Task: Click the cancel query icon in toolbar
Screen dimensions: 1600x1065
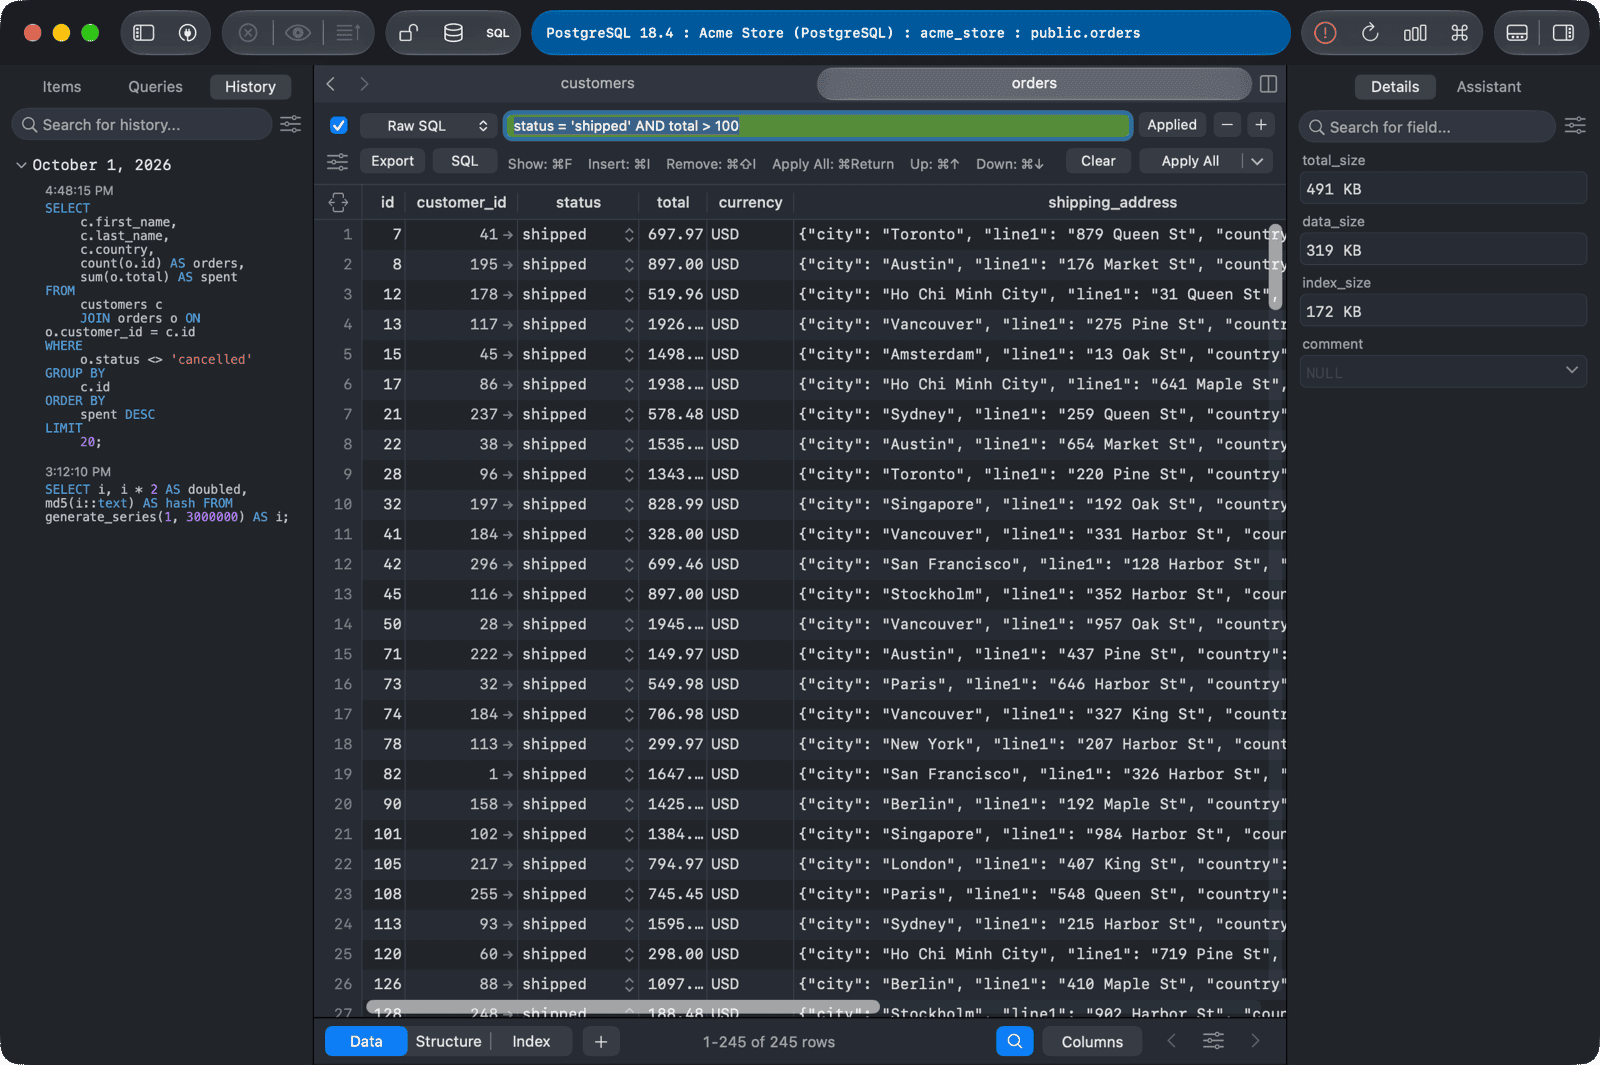Action: tap(248, 33)
